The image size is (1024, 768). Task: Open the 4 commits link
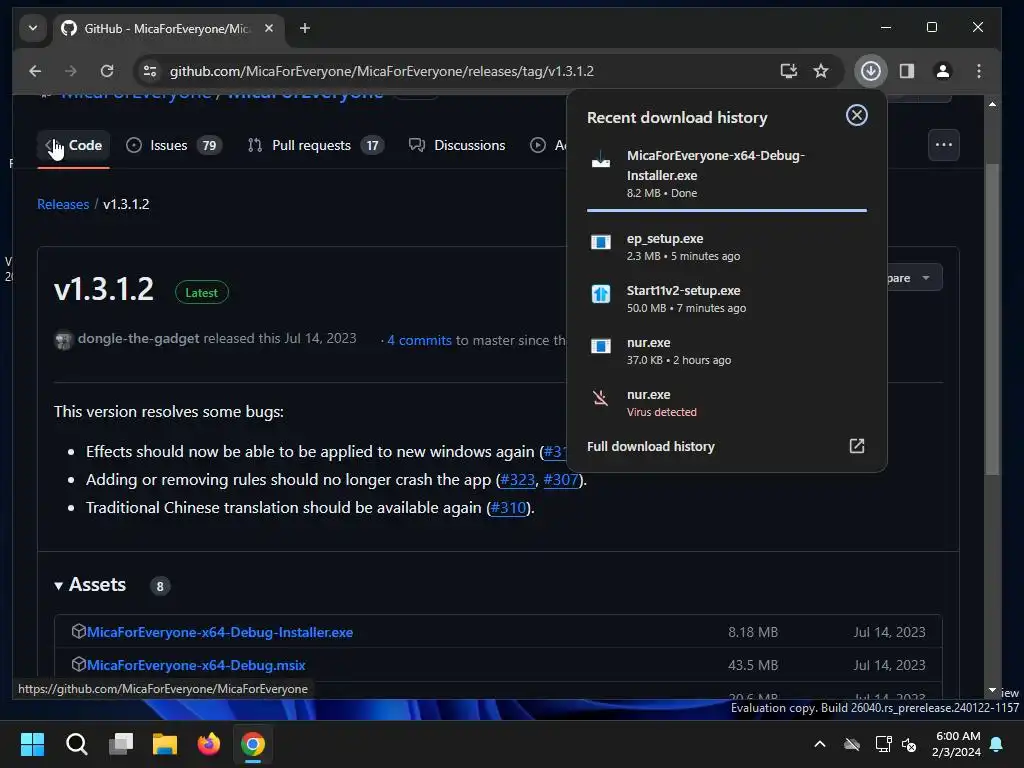pos(419,340)
